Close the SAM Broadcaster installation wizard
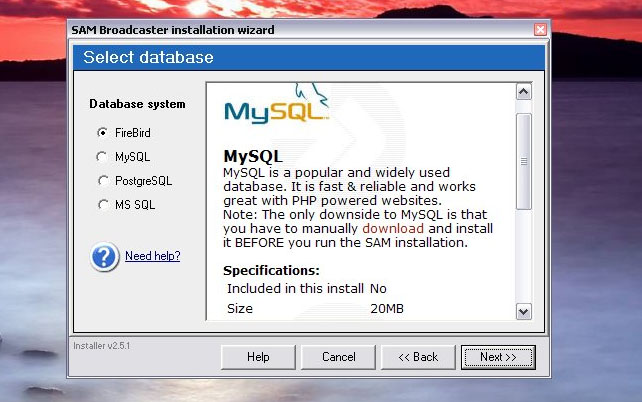Viewport: 642px width, 402px height. (540, 29)
